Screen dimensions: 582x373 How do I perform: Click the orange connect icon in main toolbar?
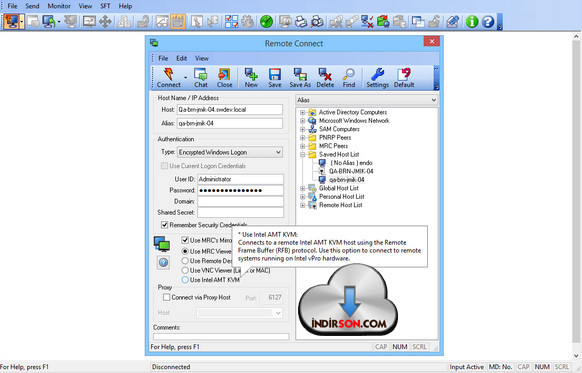pyautogui.click(x=12, y=22)
